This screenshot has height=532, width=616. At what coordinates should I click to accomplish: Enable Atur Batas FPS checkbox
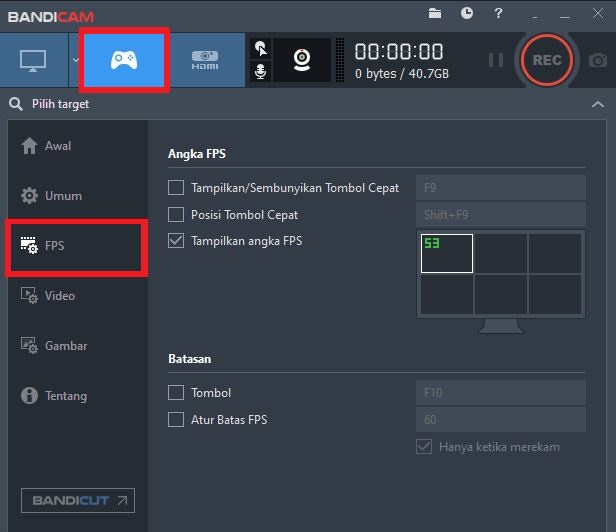click(176, 420)
